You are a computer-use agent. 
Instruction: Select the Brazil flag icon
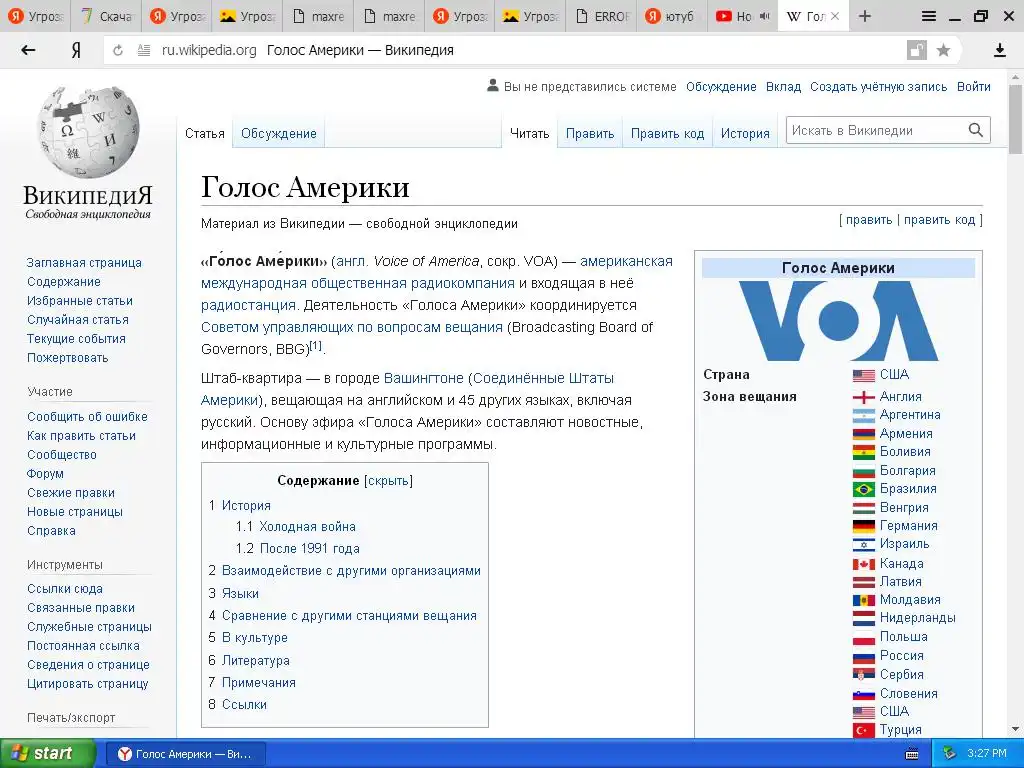[x=863, y=489]
